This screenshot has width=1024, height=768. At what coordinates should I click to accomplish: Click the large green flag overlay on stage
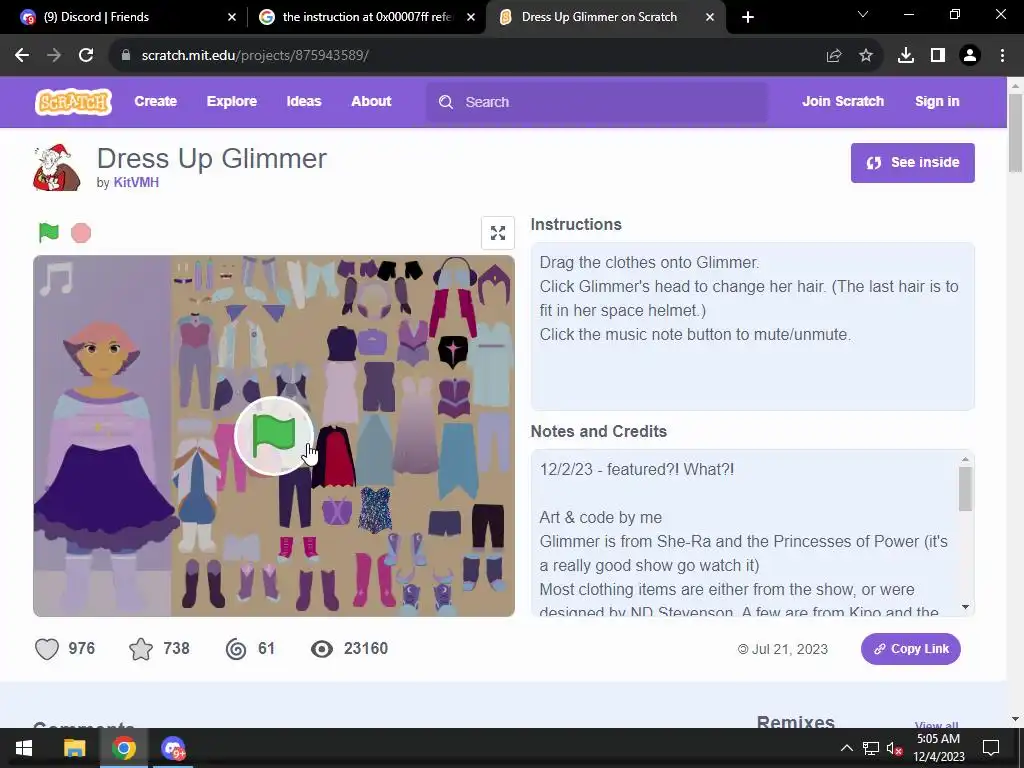[x=274, y=436]
